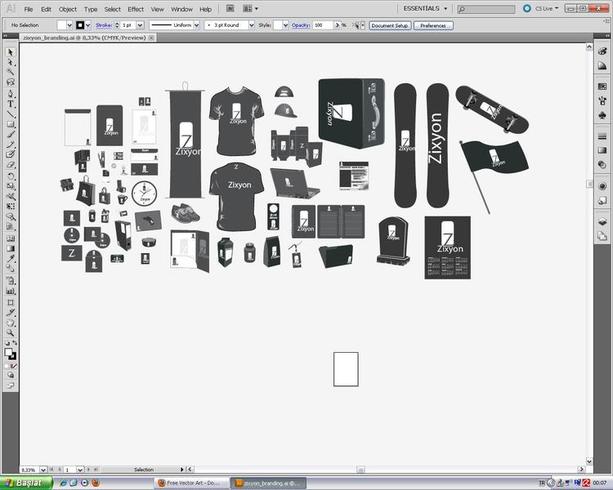Pick the Free Transform tool
Image resolution: width=613 pixels, height=490 pixels.
point(11,206)
